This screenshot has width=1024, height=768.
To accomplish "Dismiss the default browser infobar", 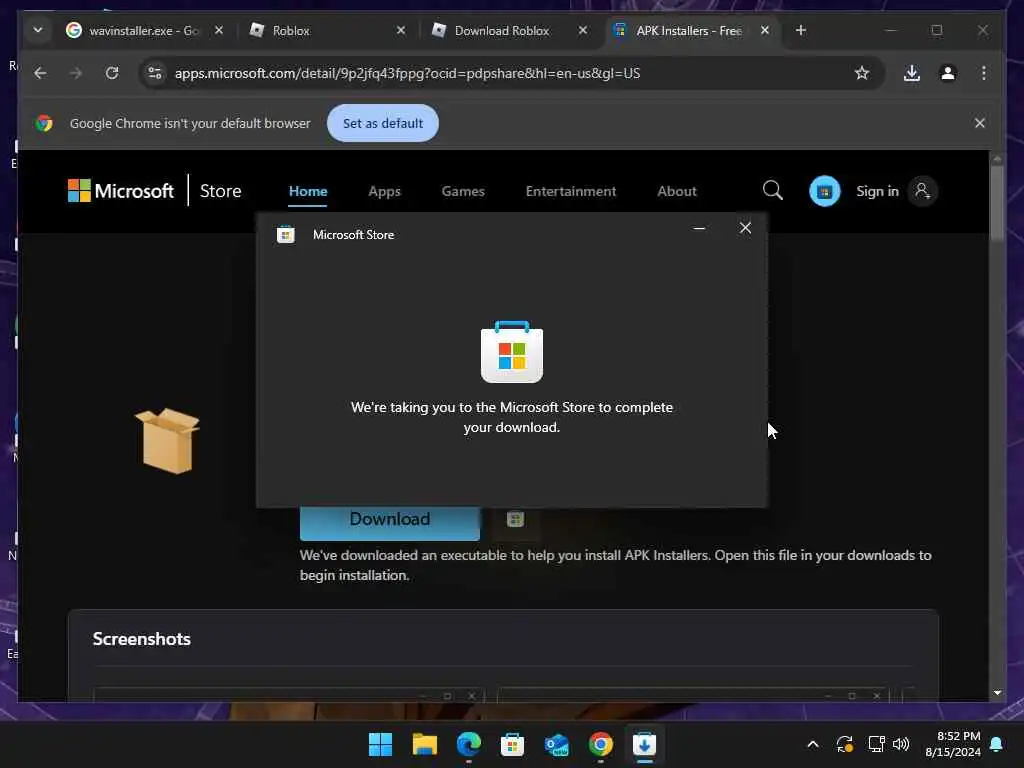I will pyautogui.click(x=980, y=123).
